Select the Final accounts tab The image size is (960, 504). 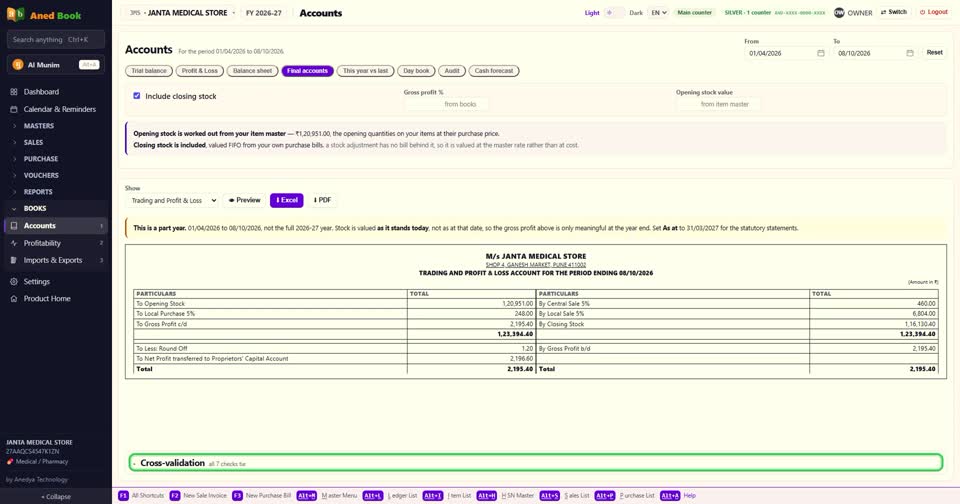(307, 71)
